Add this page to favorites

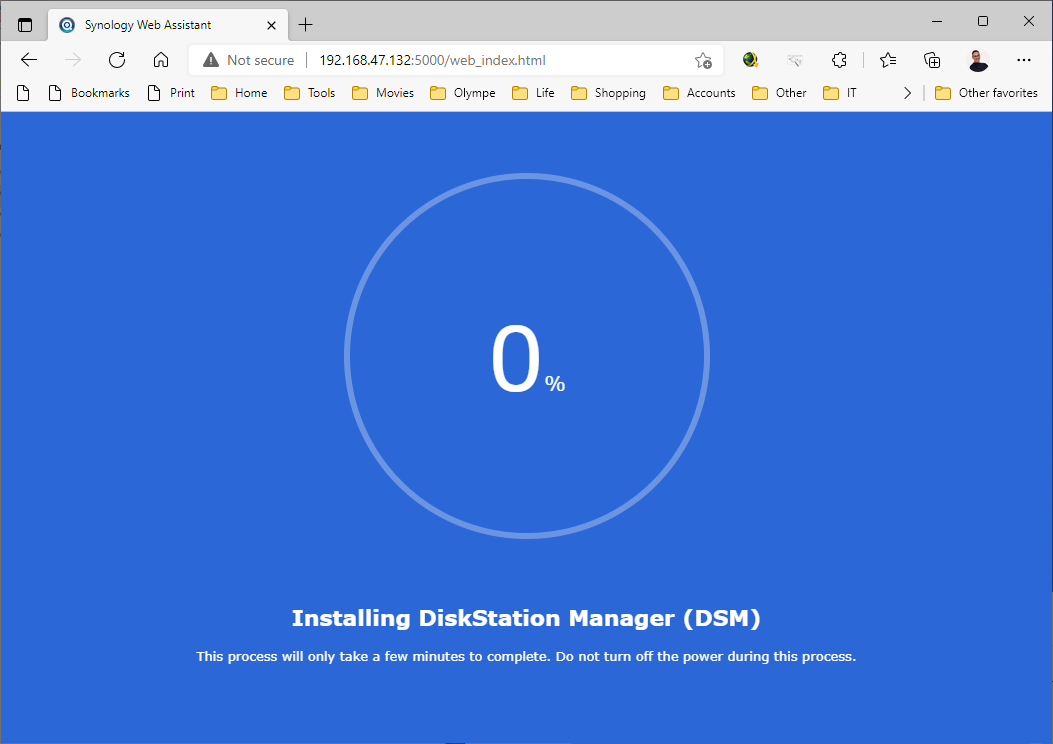pos(703,60)
